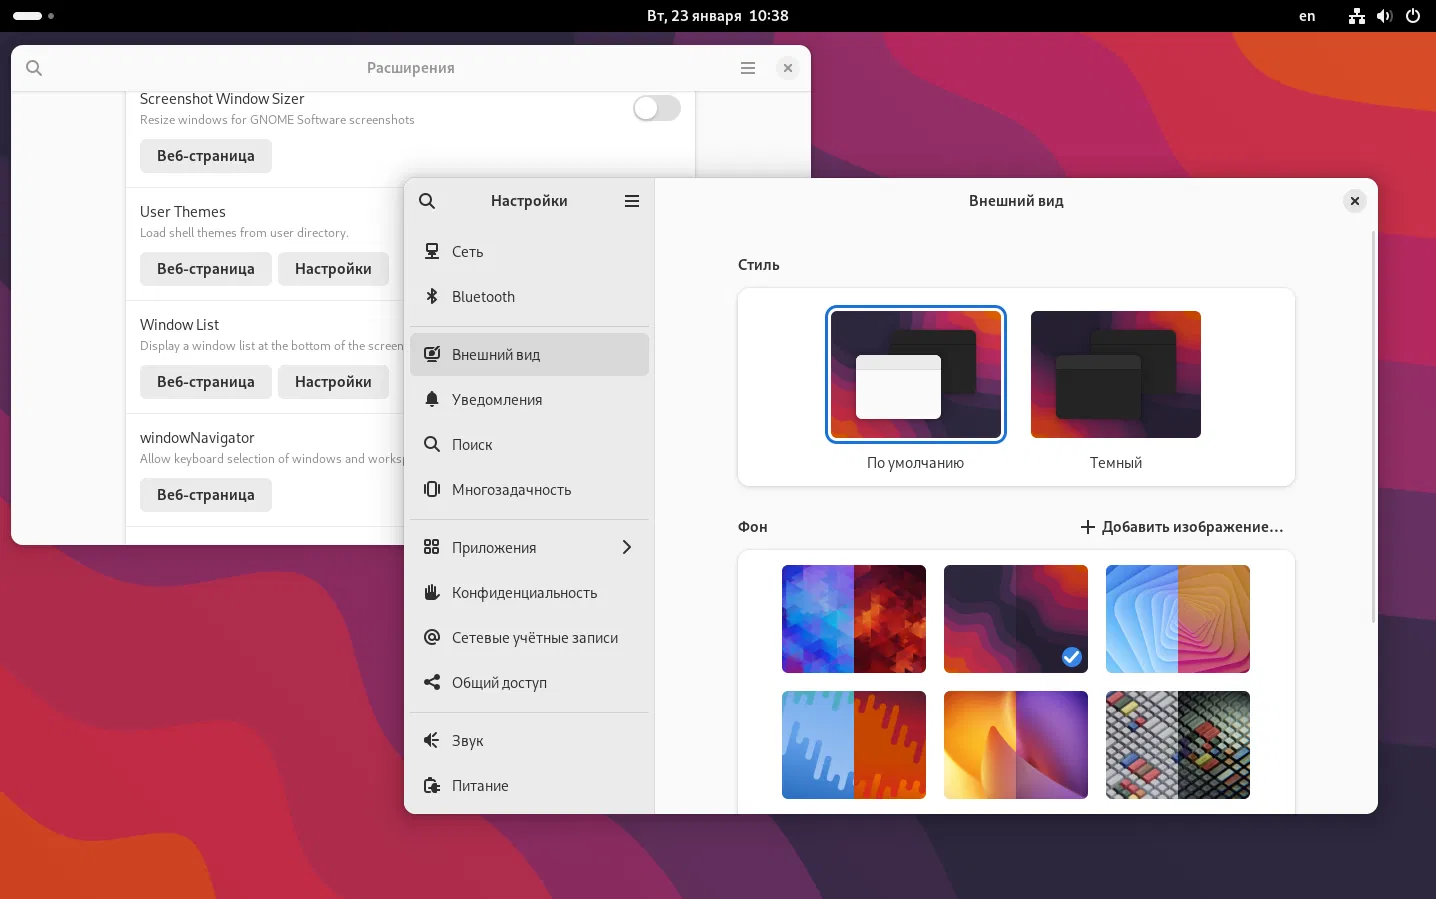Image resolution: width=1436 pixels, height=899 pixels.
Task: Open the Window List settings button
Action: pos(333,382)
